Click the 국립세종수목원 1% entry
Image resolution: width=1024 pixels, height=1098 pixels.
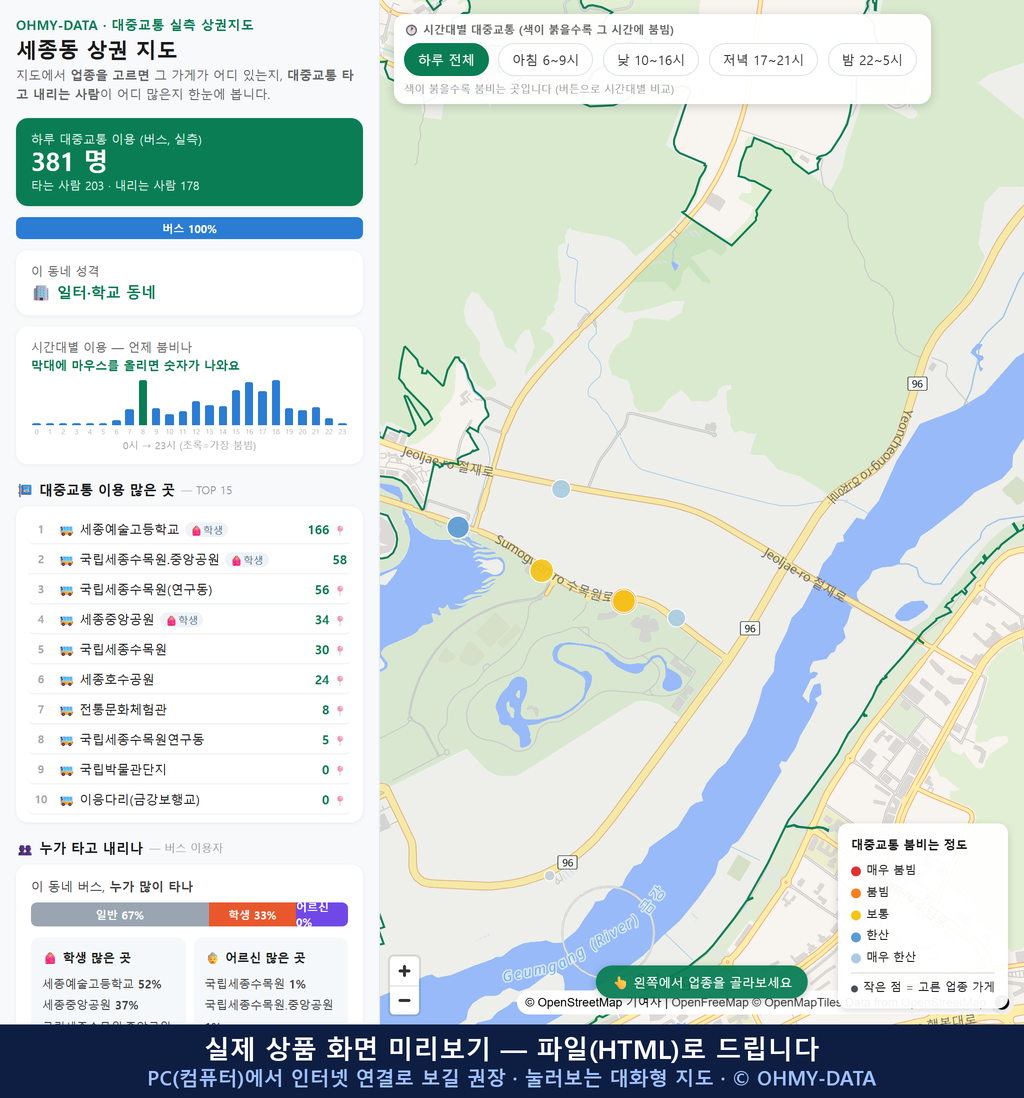(256, 984)
